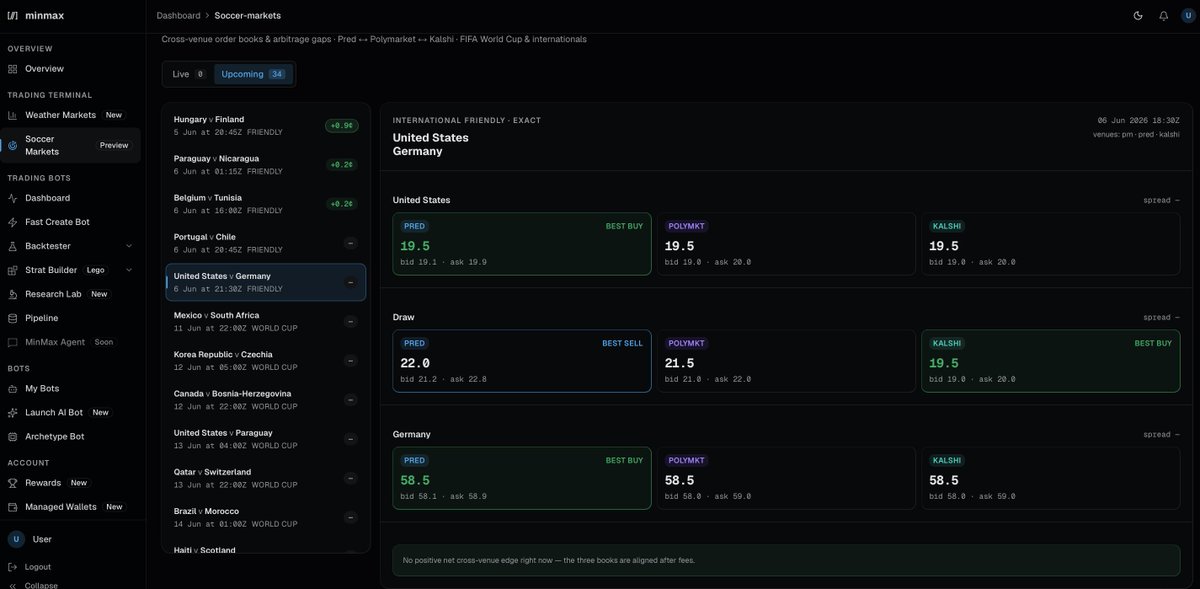Click Launch AI Bot icon
The width and height of the screenshot is (1200, 589).
point(13,412)
